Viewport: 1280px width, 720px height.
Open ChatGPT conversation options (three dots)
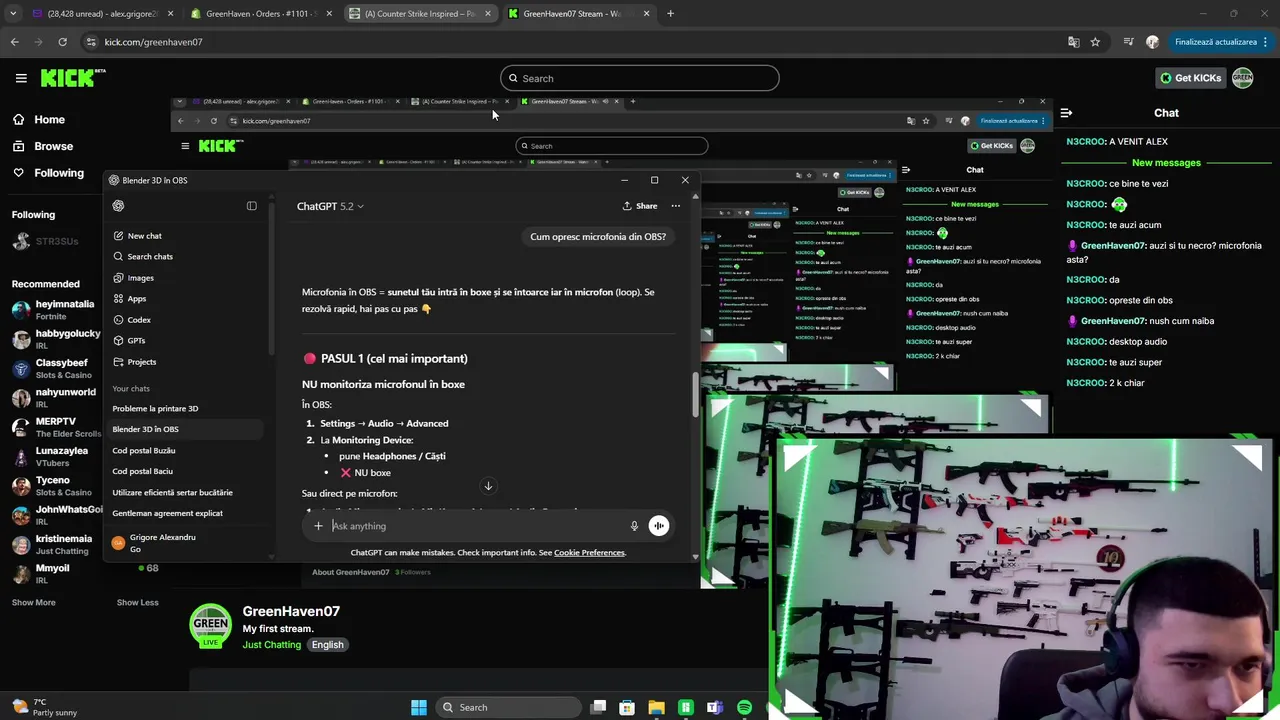click(x=676, y=206)
